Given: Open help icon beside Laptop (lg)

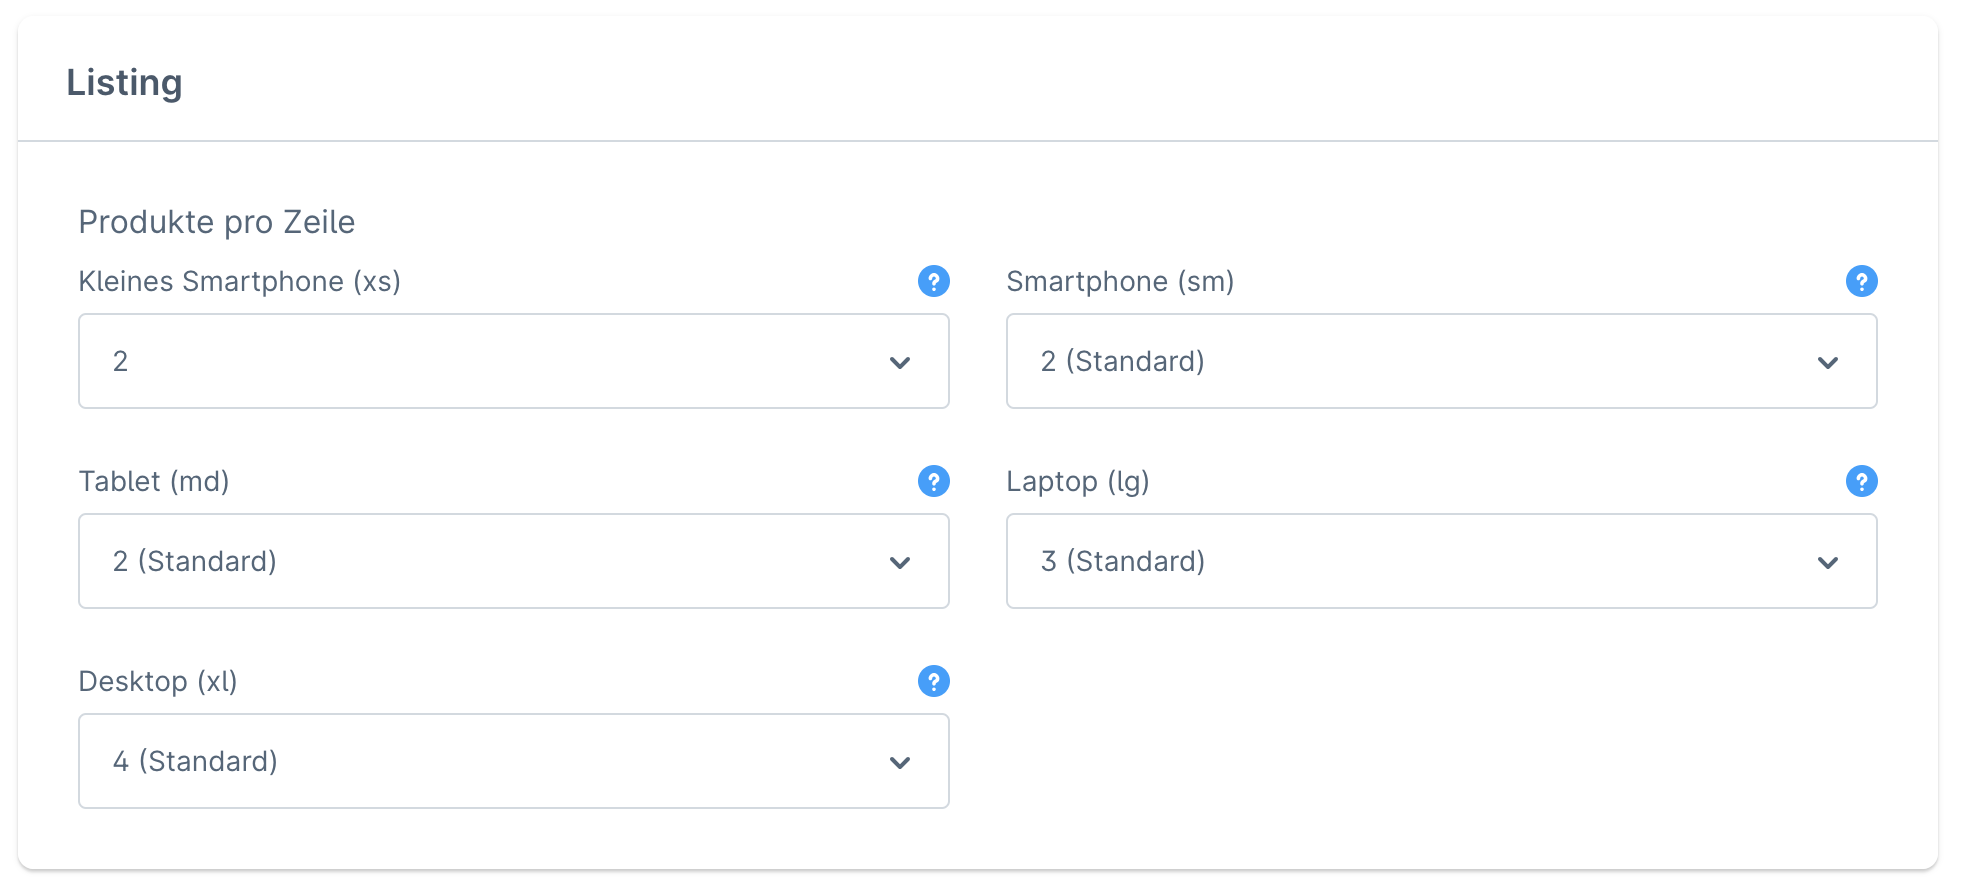Looking at the screenshot, I should (x=1861, y=481).
